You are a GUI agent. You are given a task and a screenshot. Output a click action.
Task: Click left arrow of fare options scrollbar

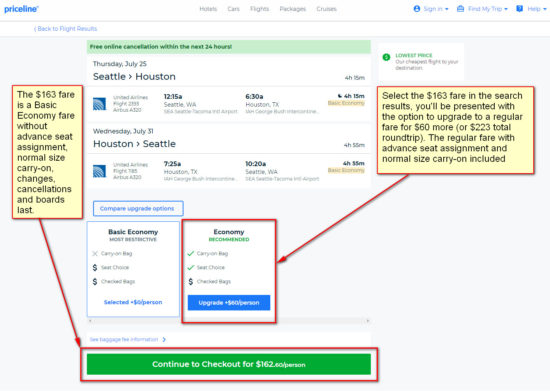click(x=90, y=321)
